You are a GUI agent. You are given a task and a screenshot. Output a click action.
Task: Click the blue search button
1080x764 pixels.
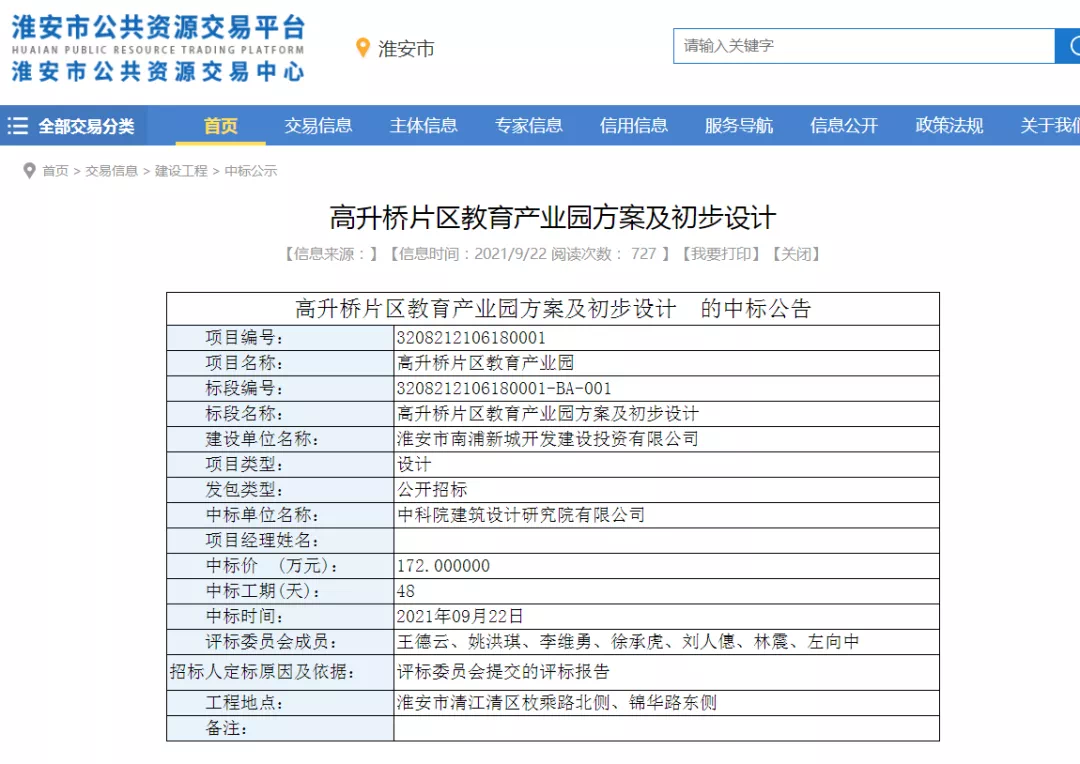tap(1068, 46)
